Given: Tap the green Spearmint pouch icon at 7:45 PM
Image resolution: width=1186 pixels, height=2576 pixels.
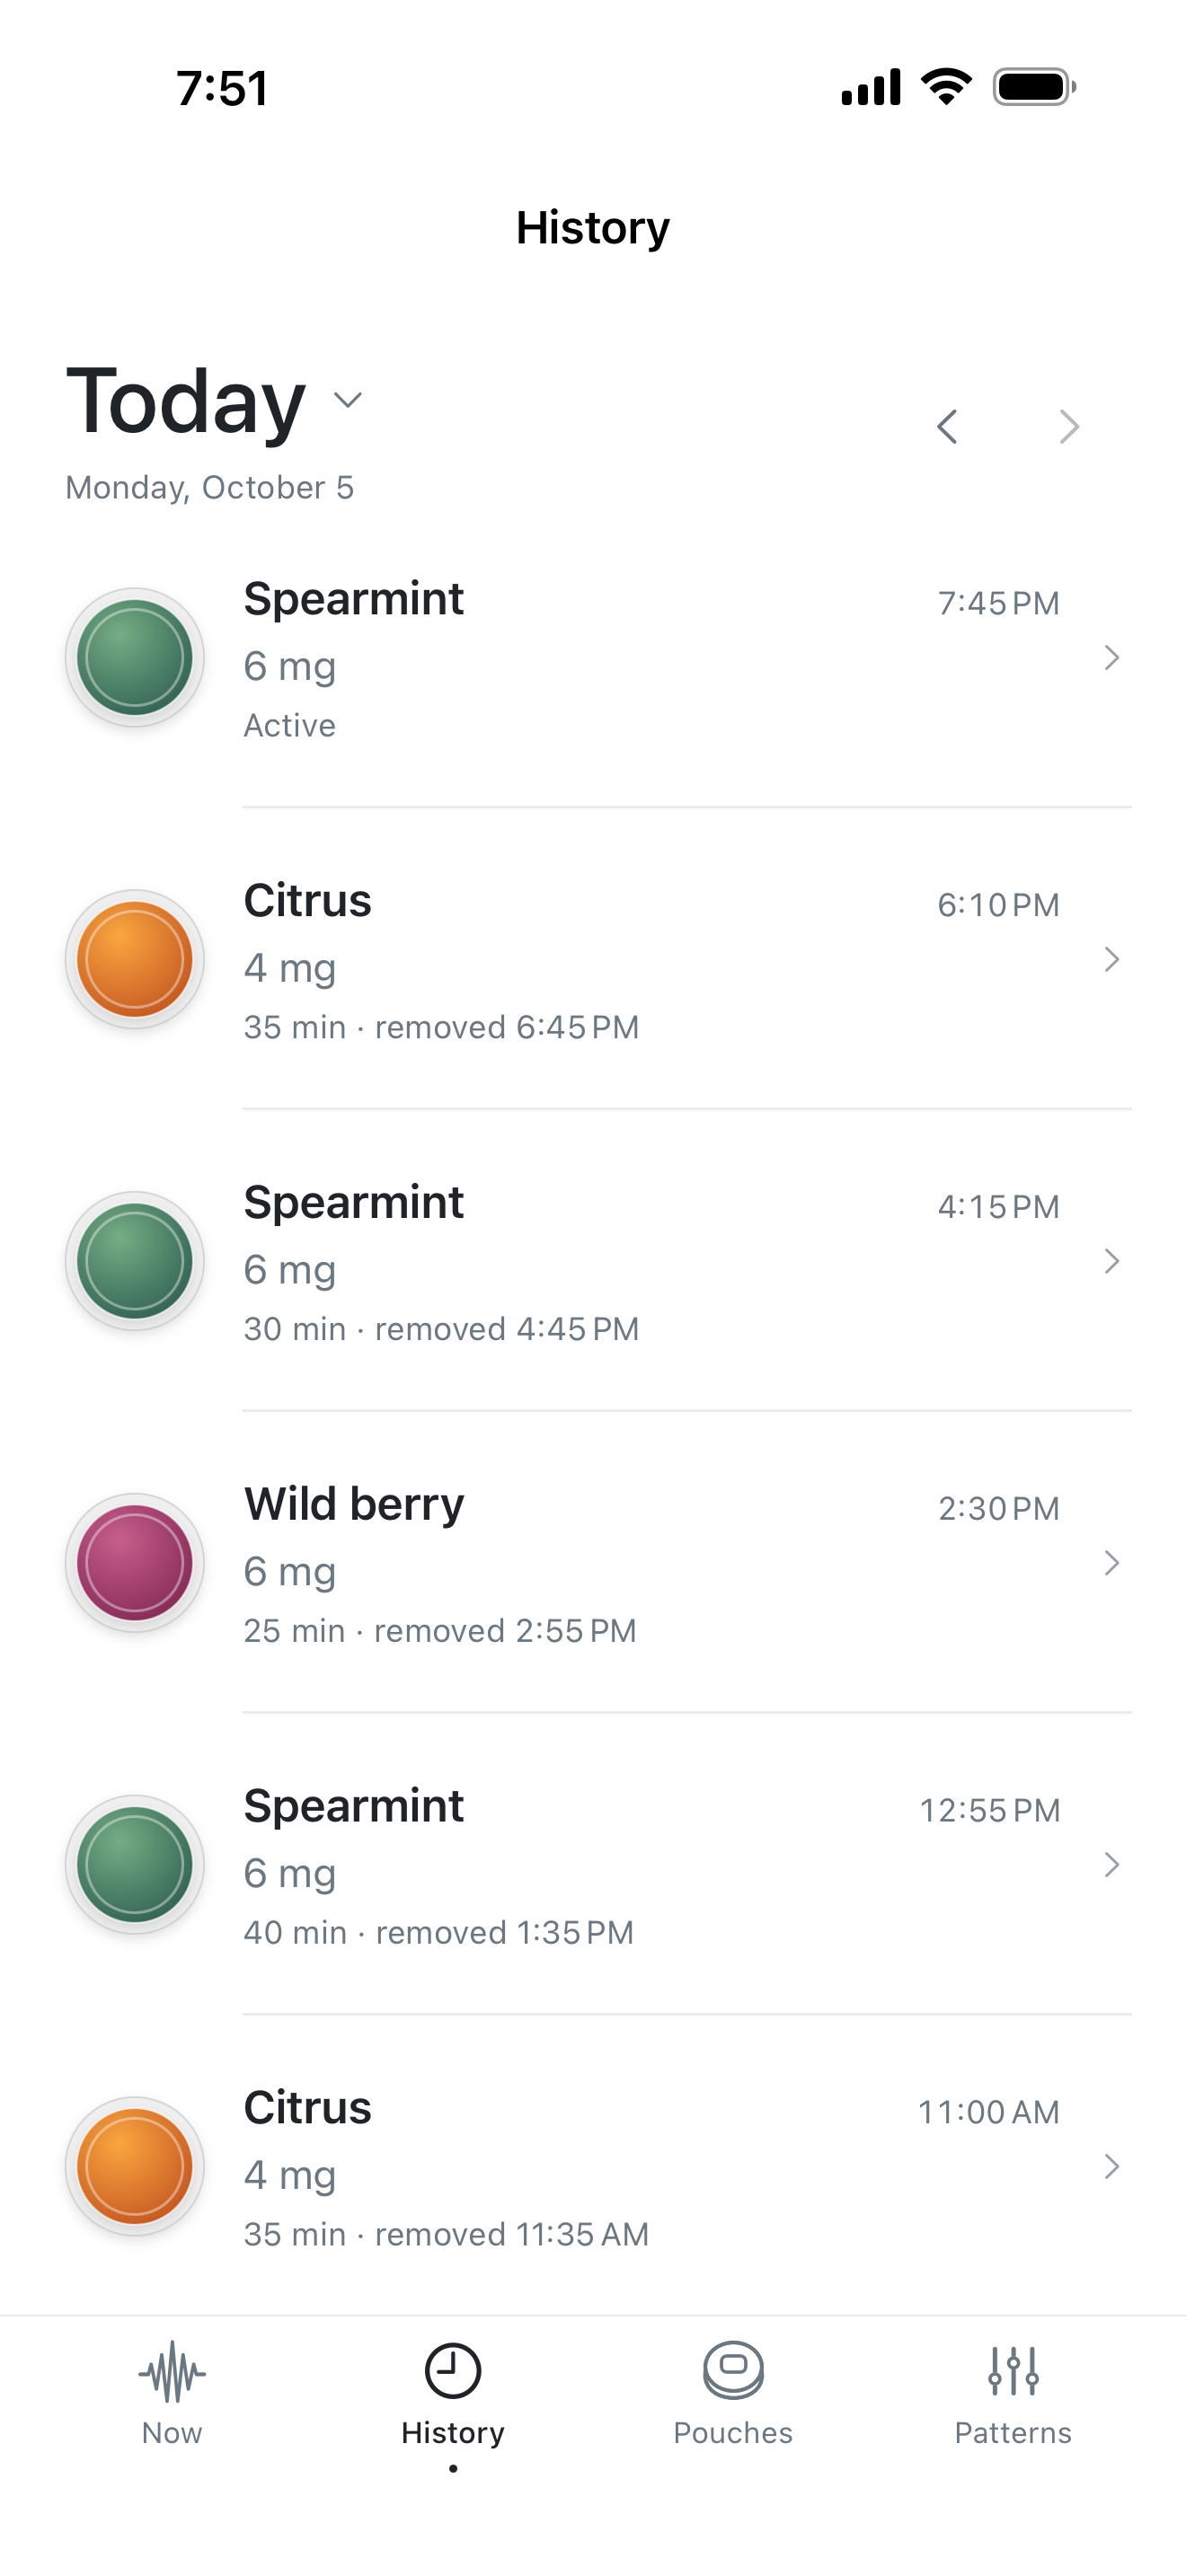Looking at the screenshot, I should 135,658.
